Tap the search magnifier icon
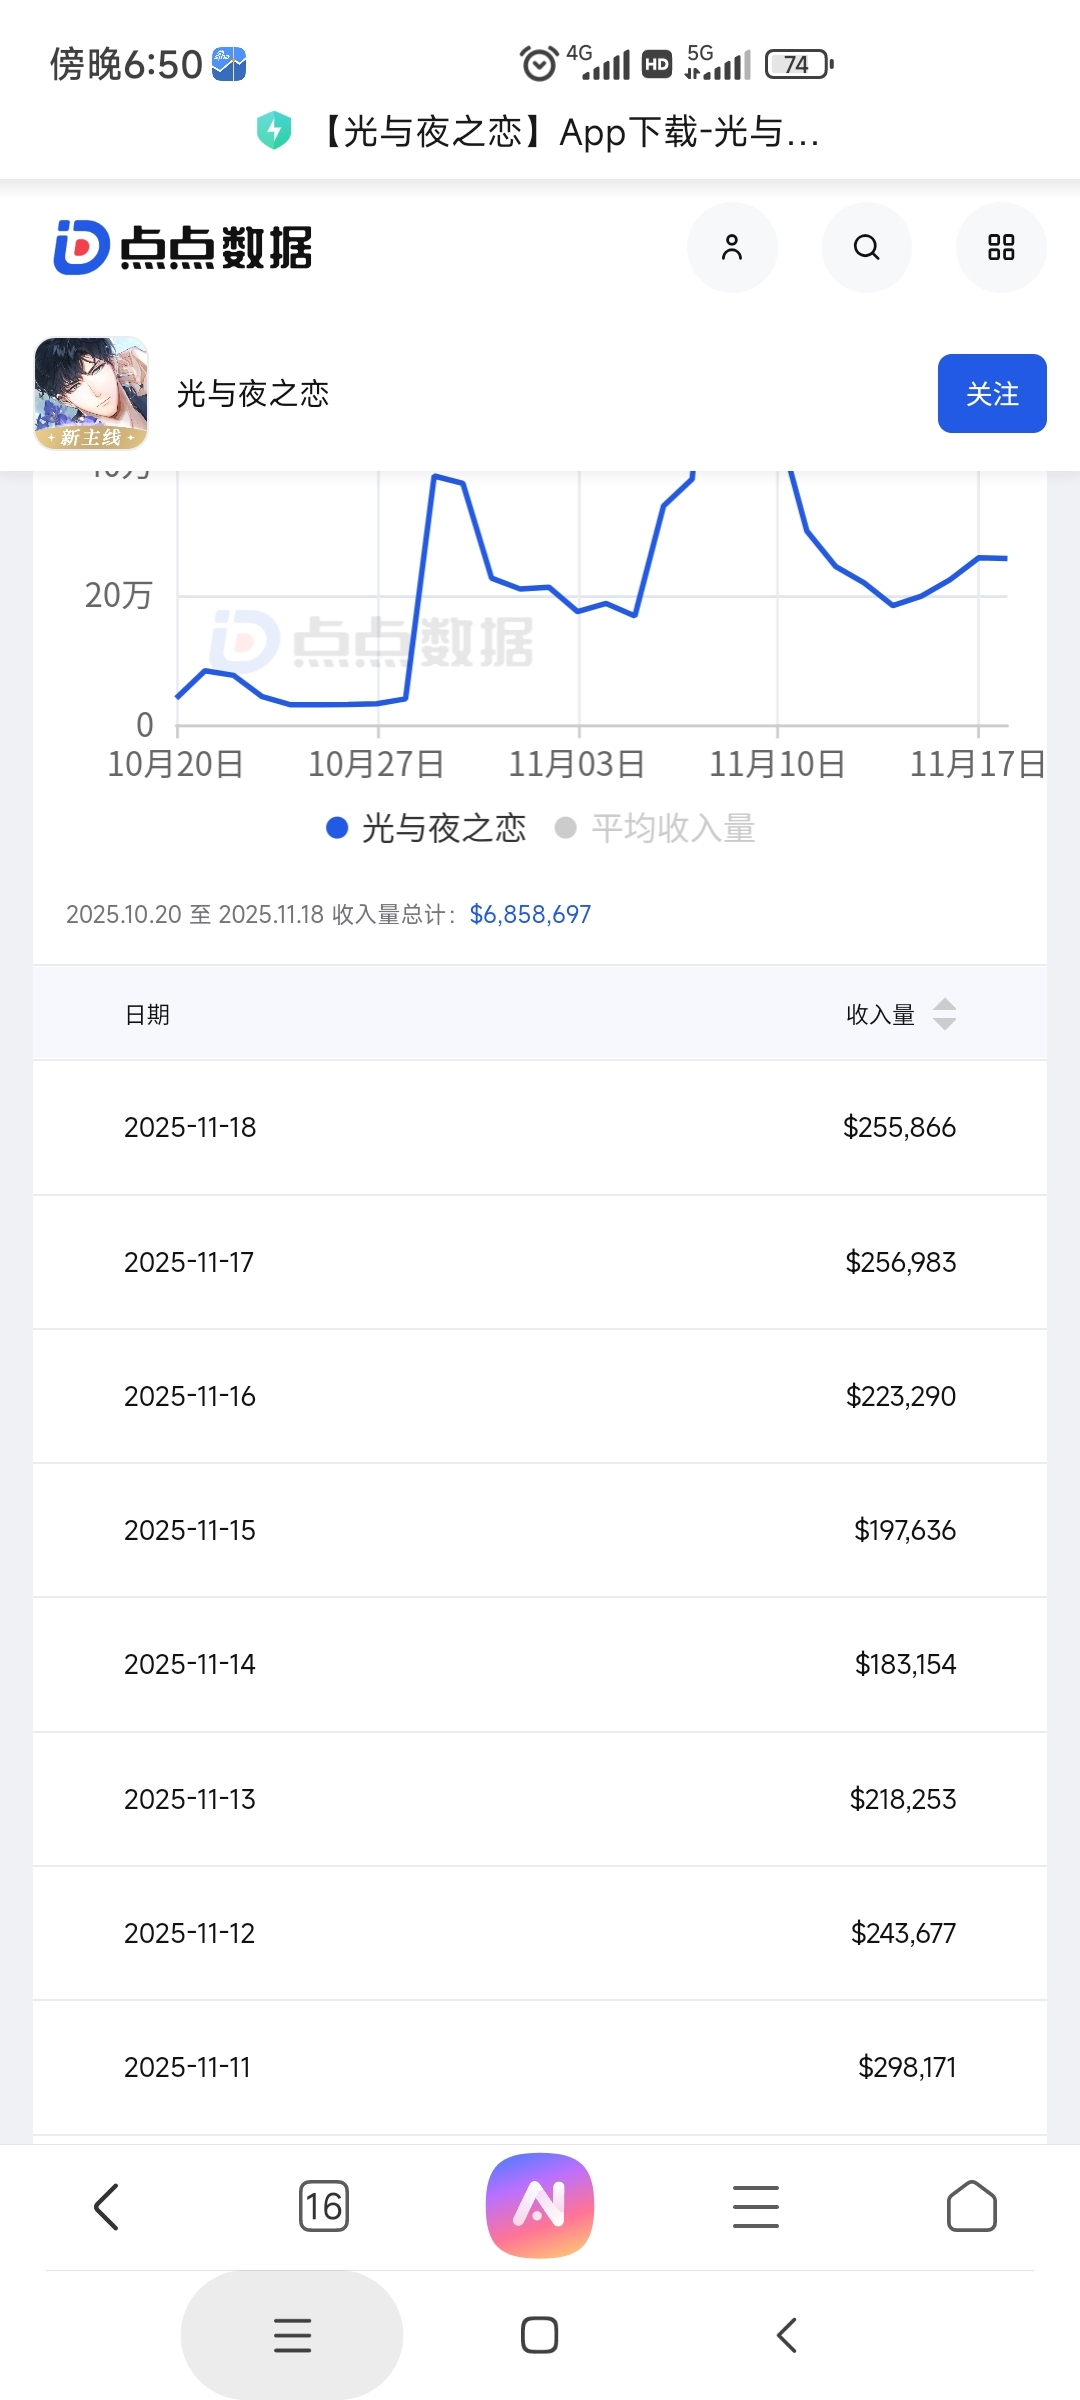 867,248
